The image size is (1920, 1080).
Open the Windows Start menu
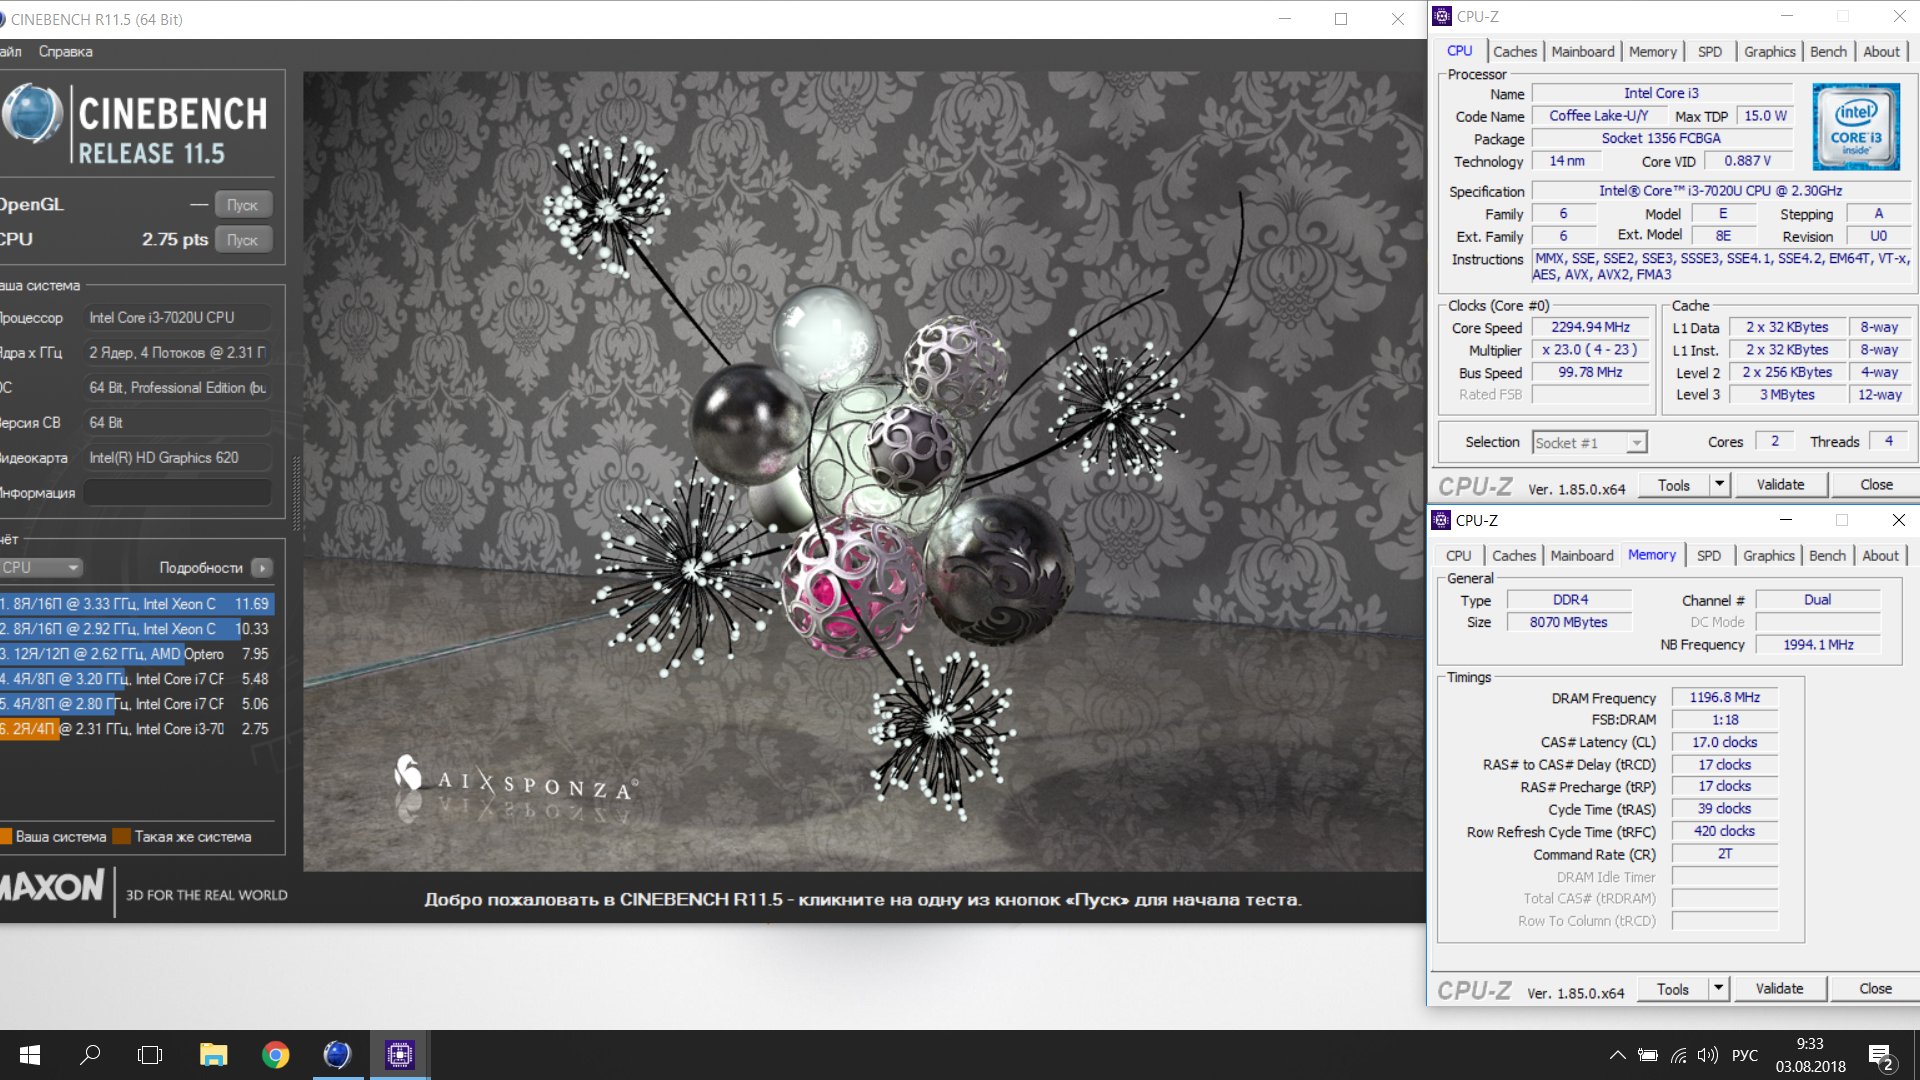29,1055
